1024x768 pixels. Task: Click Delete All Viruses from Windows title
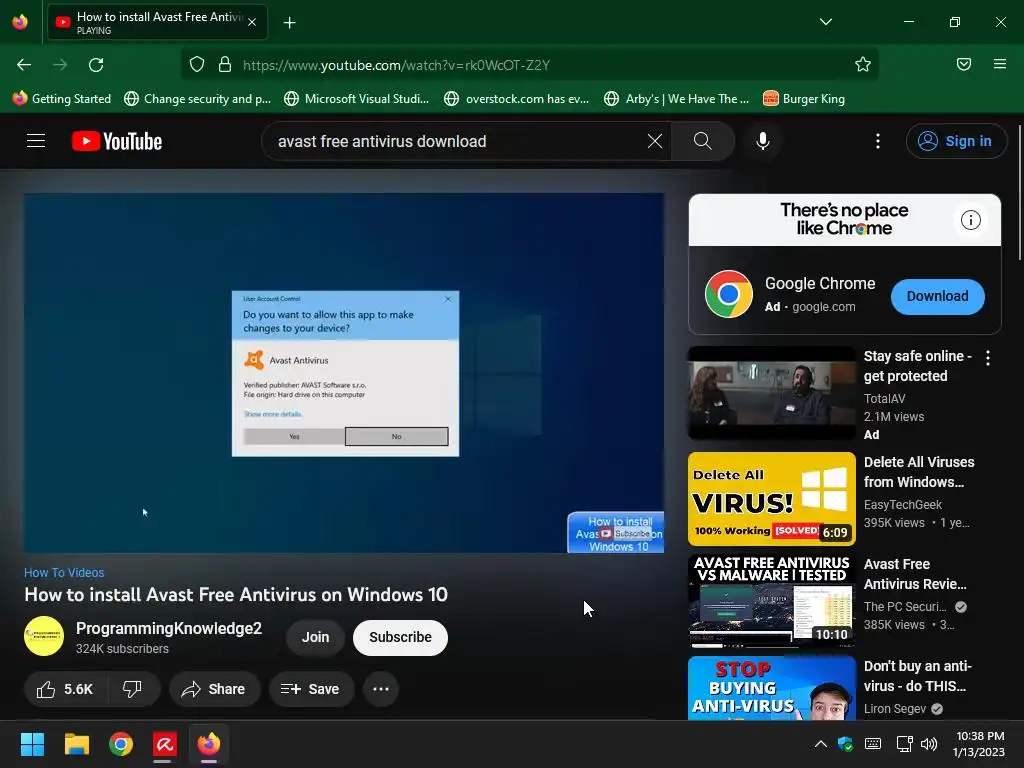(x=919, y=472)
